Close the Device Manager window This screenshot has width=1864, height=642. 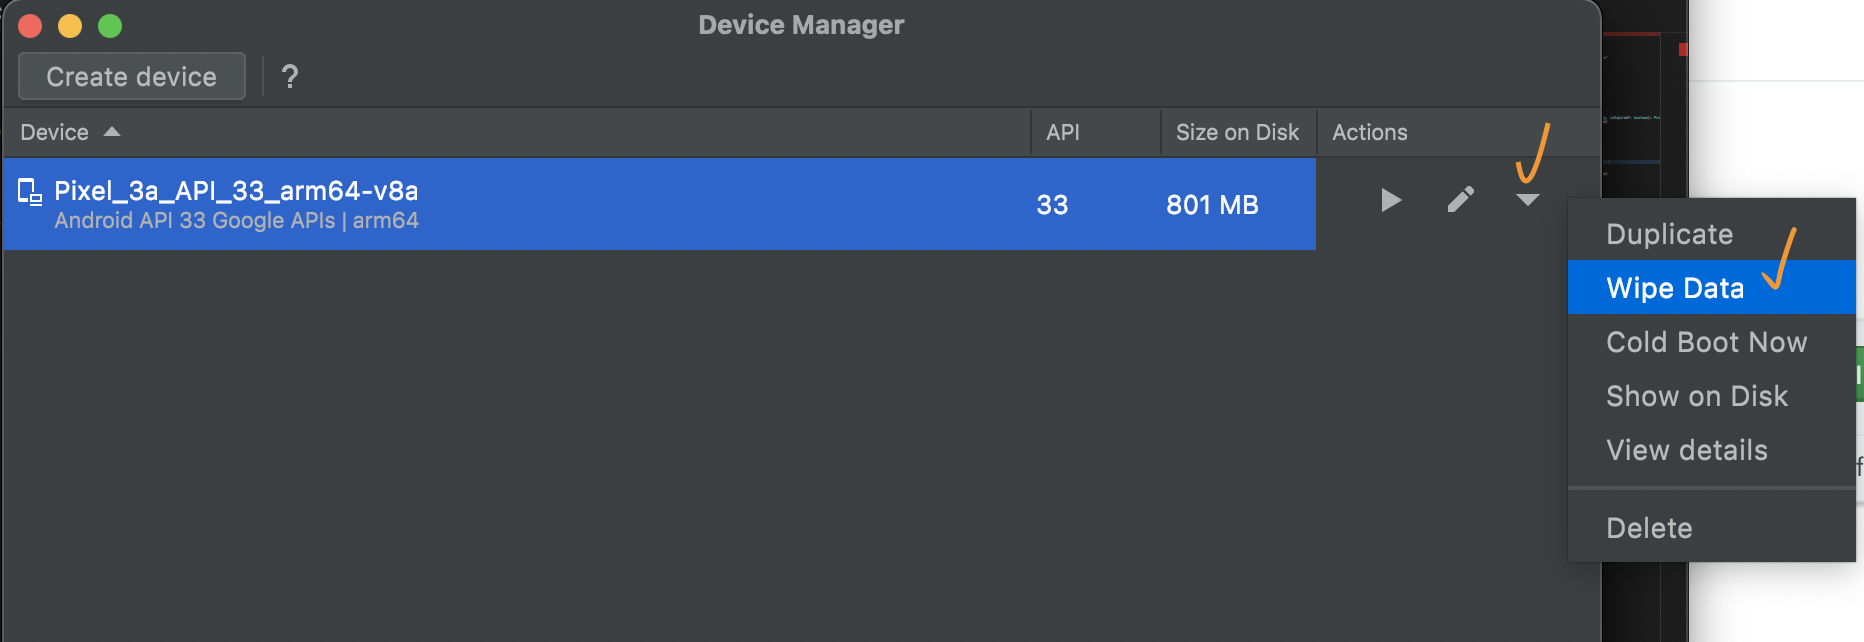click(30, 26)
